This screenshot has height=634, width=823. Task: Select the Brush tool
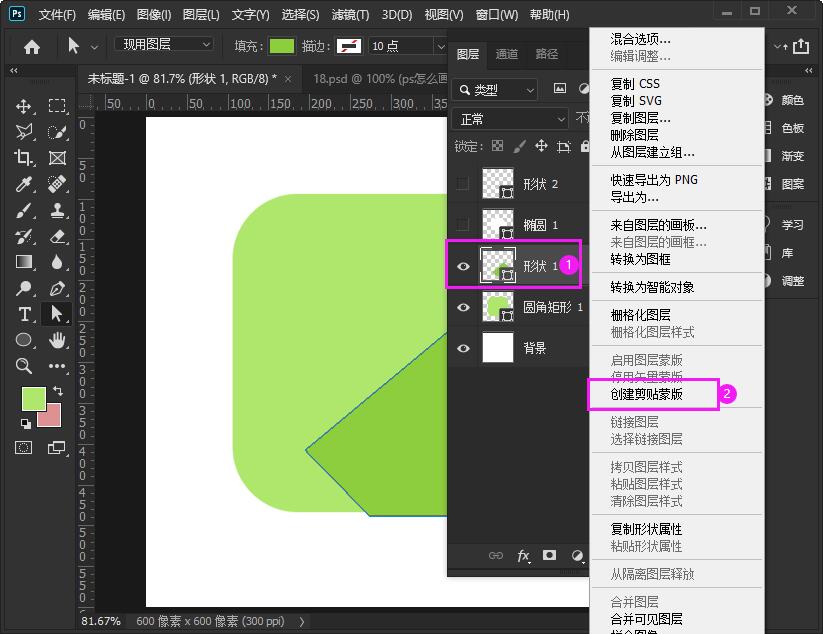(24, 210)
